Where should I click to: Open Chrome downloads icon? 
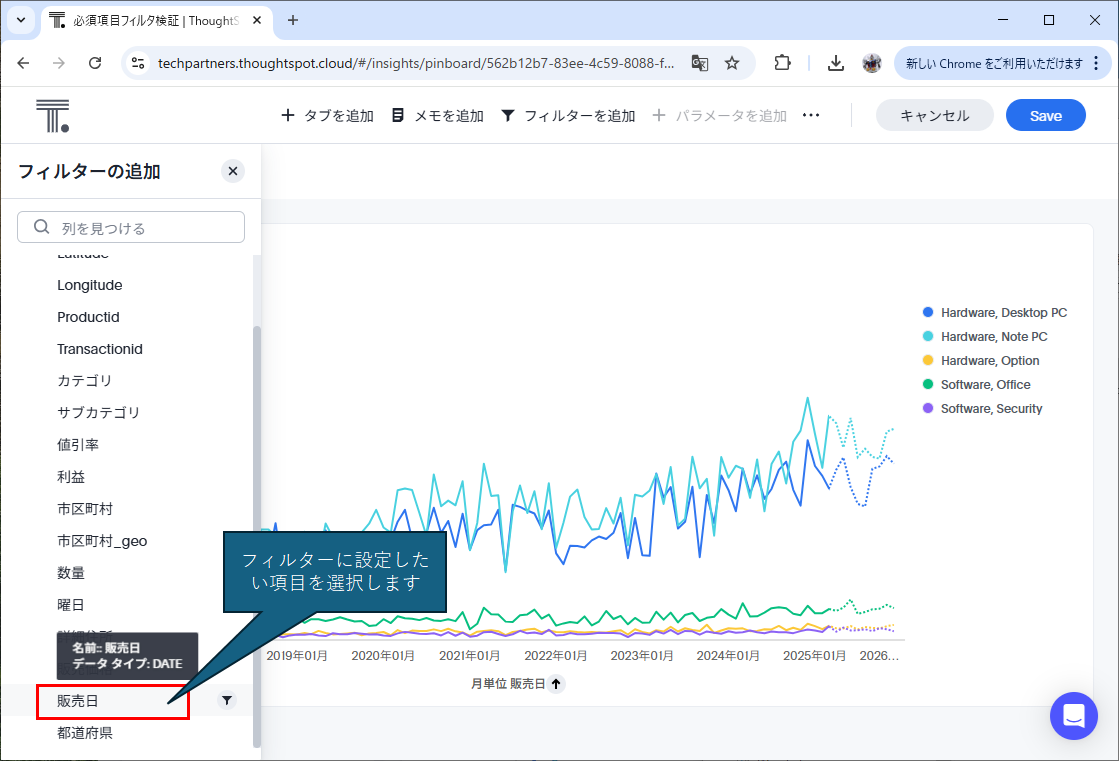[x=836, y=63]
